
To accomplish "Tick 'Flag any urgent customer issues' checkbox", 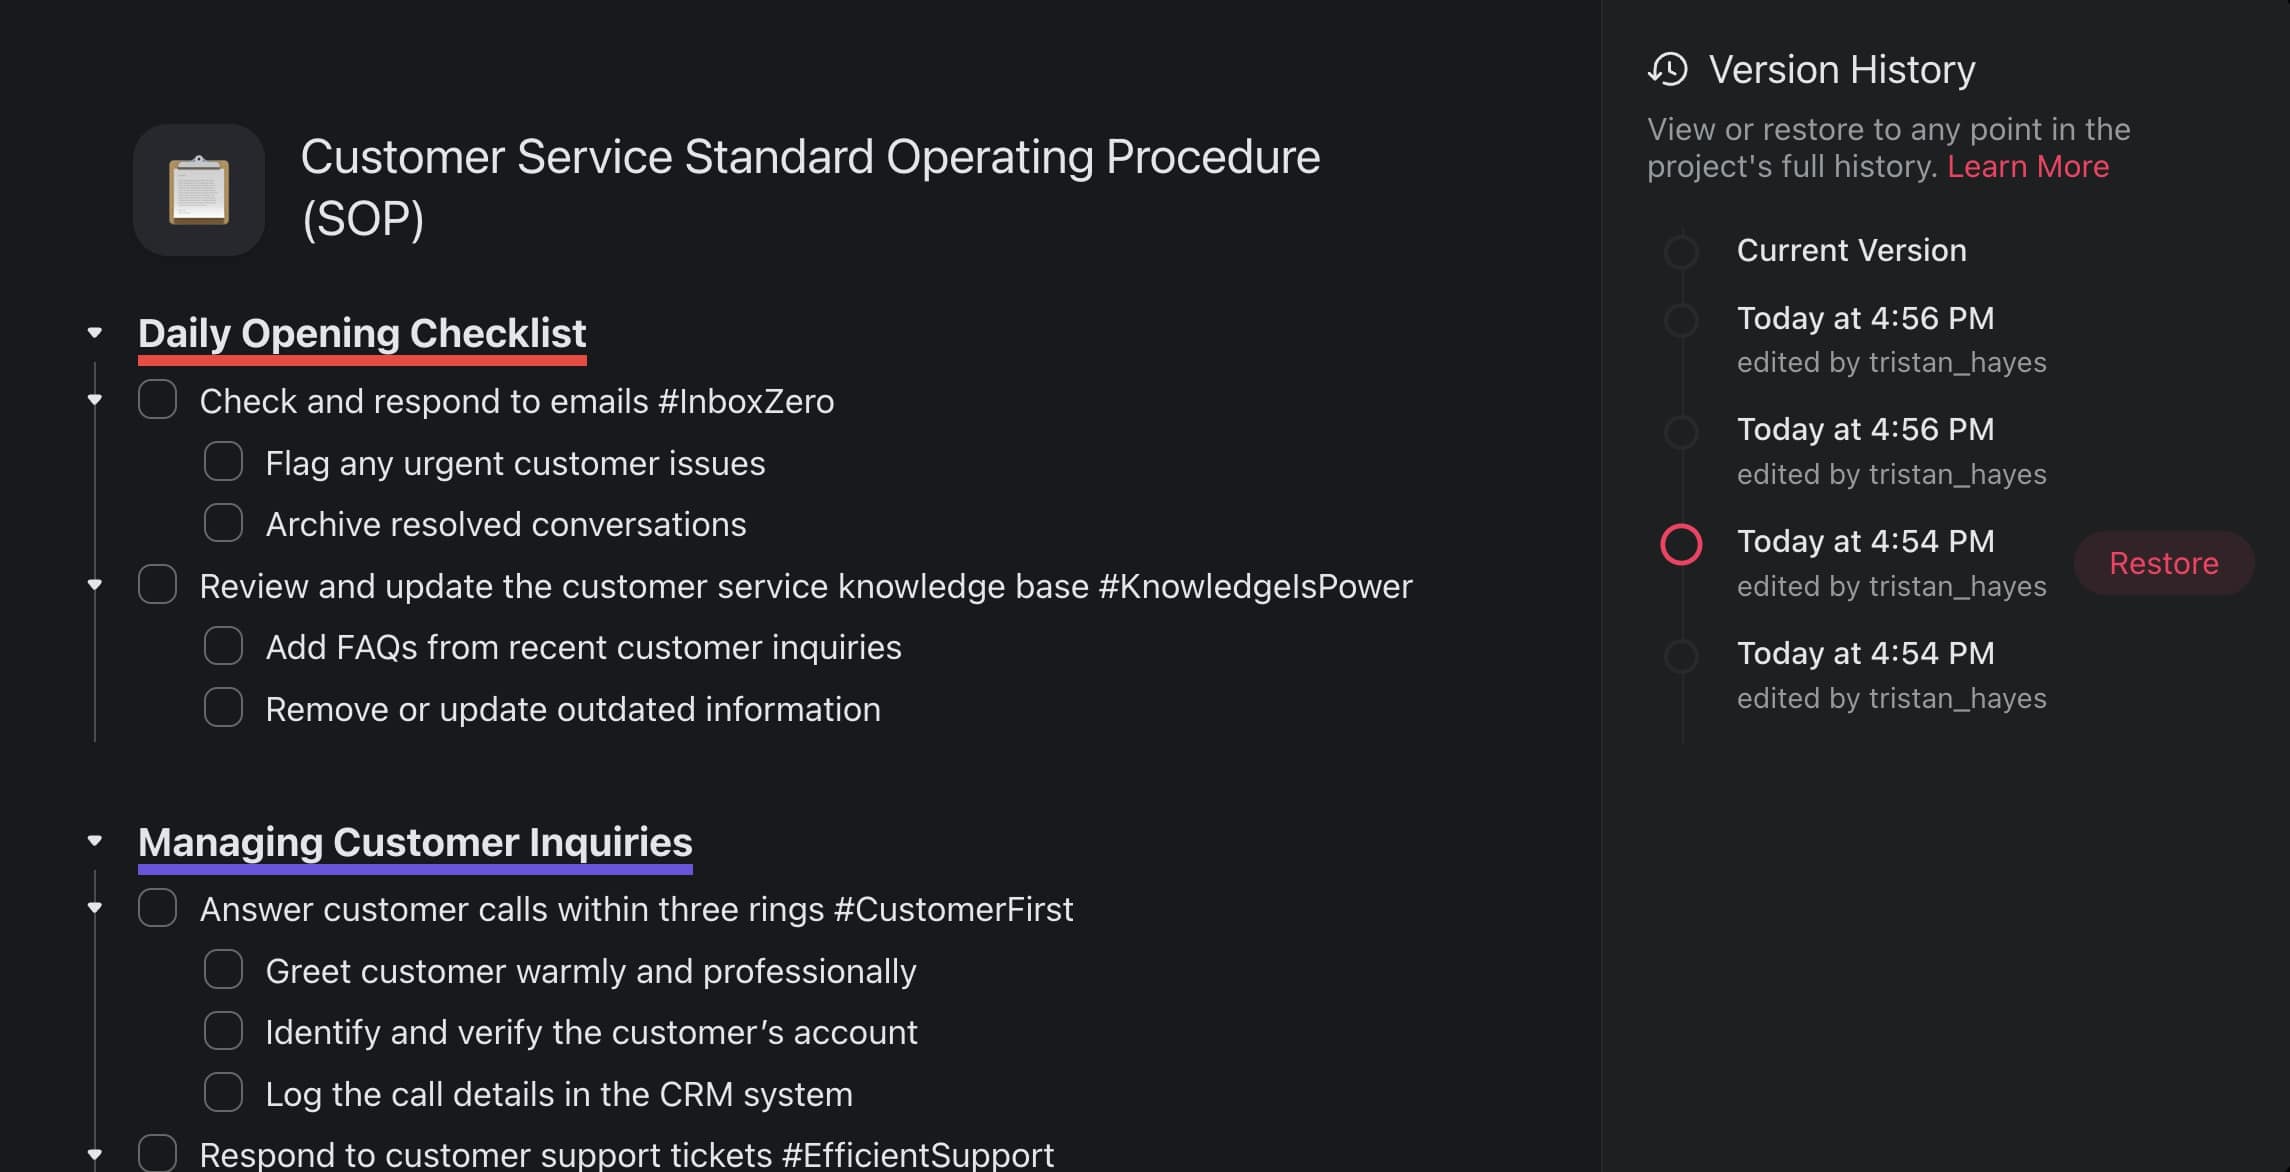I will click(223, 462).
